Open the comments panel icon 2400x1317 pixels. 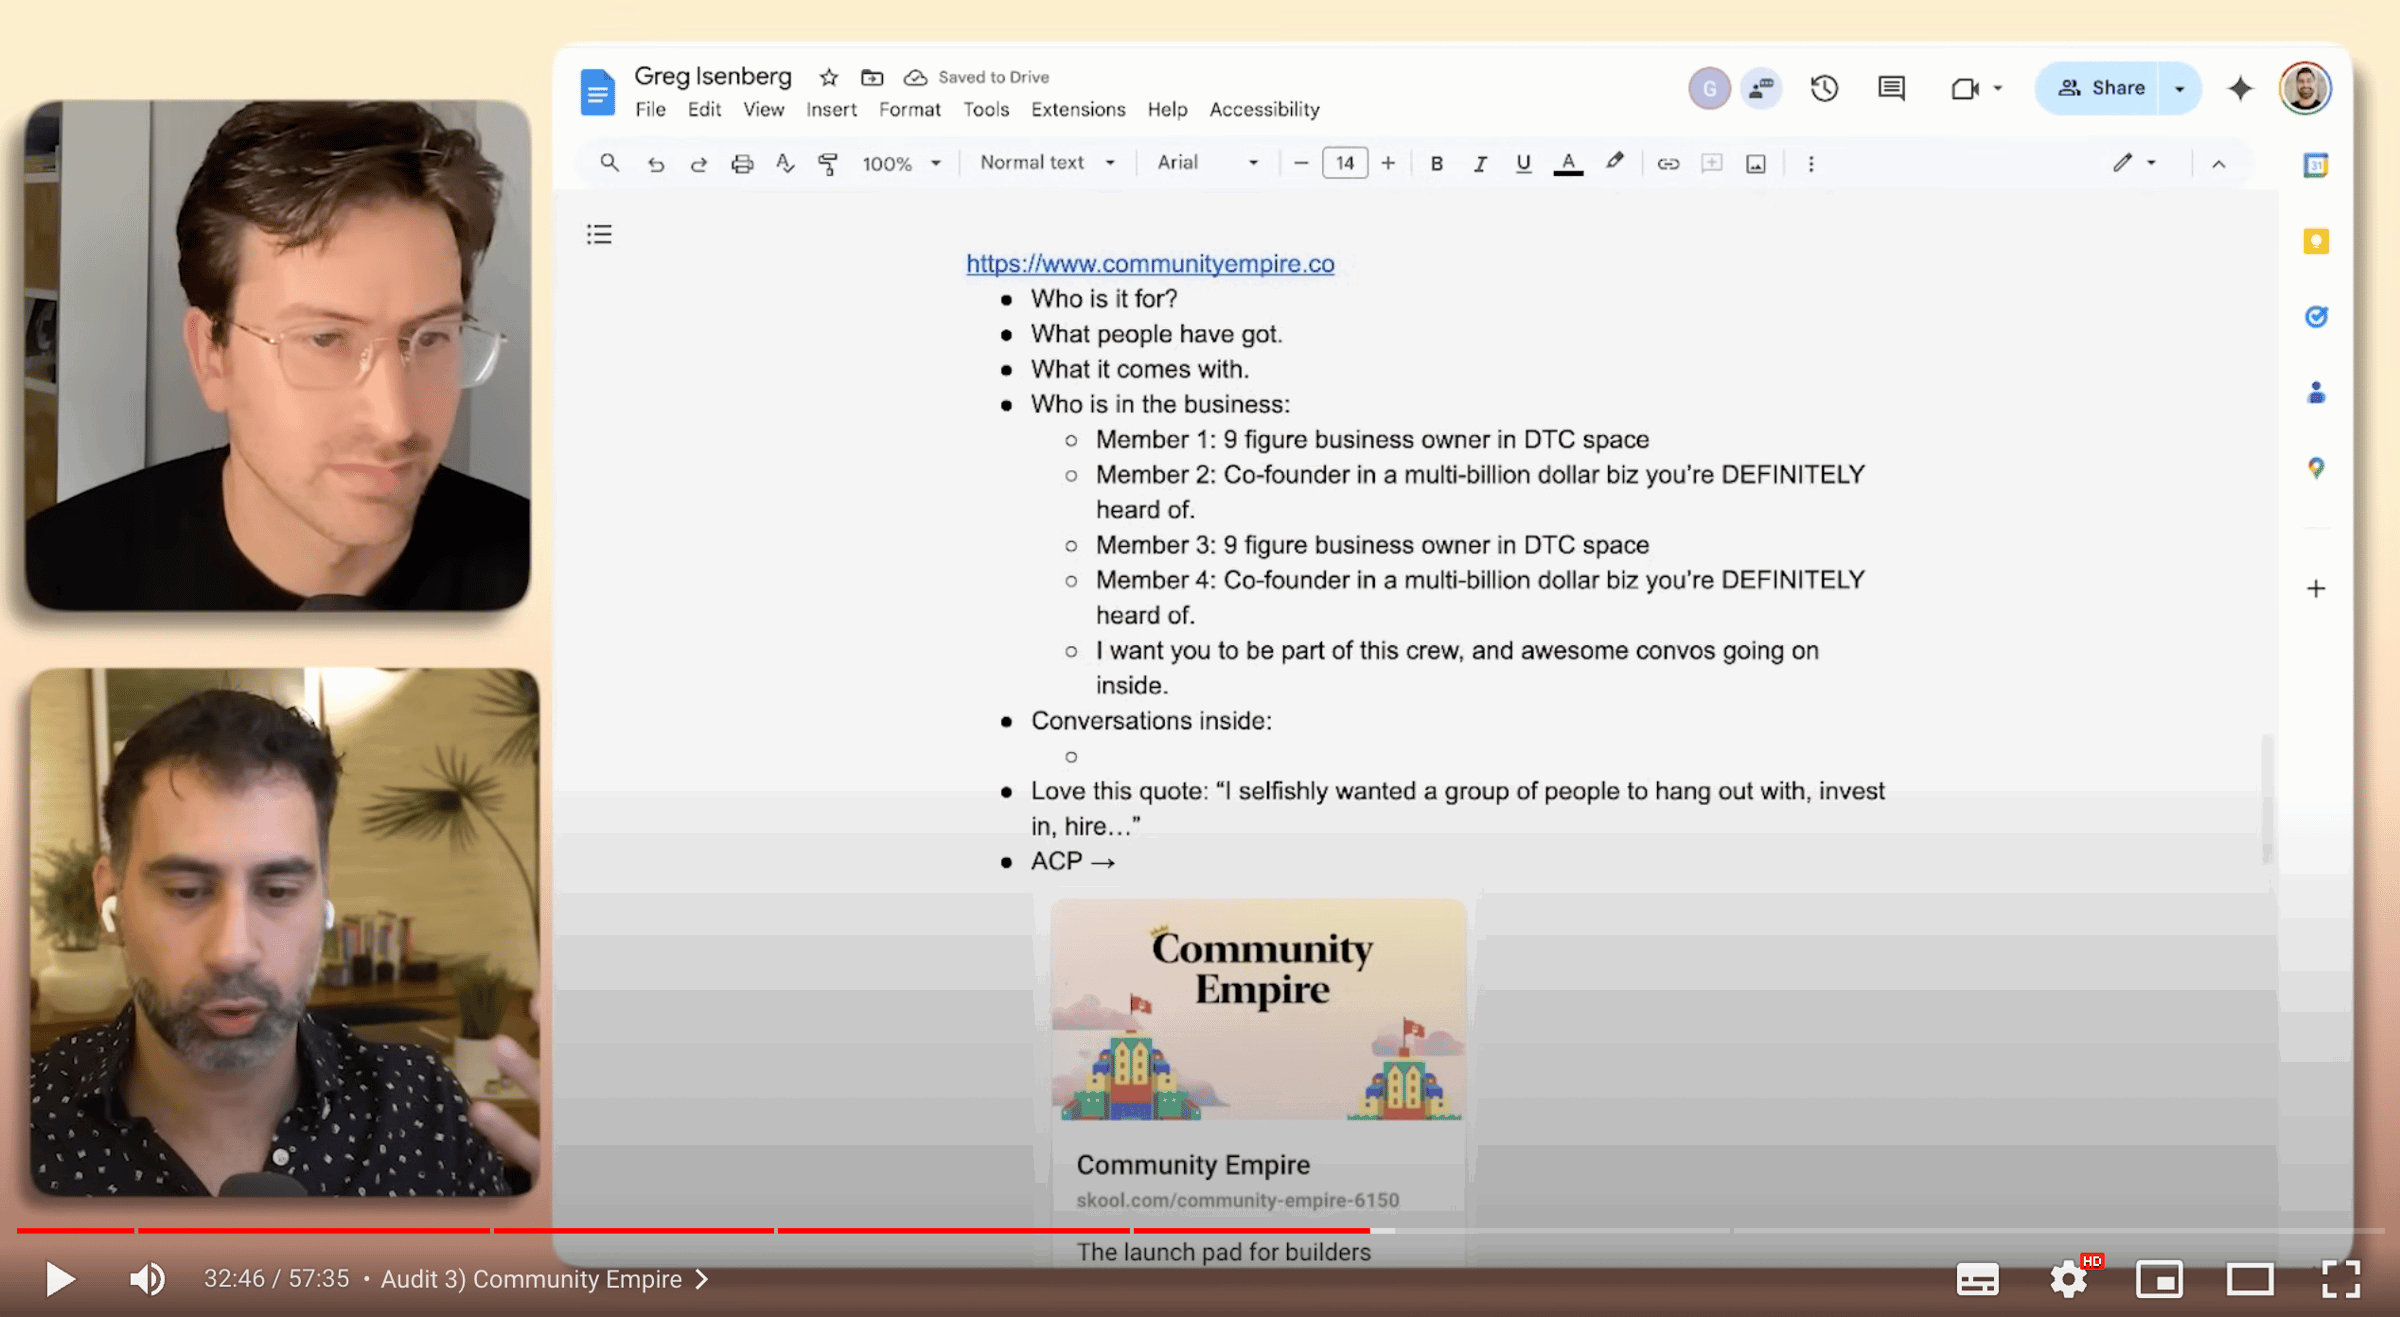point(1891,88)
